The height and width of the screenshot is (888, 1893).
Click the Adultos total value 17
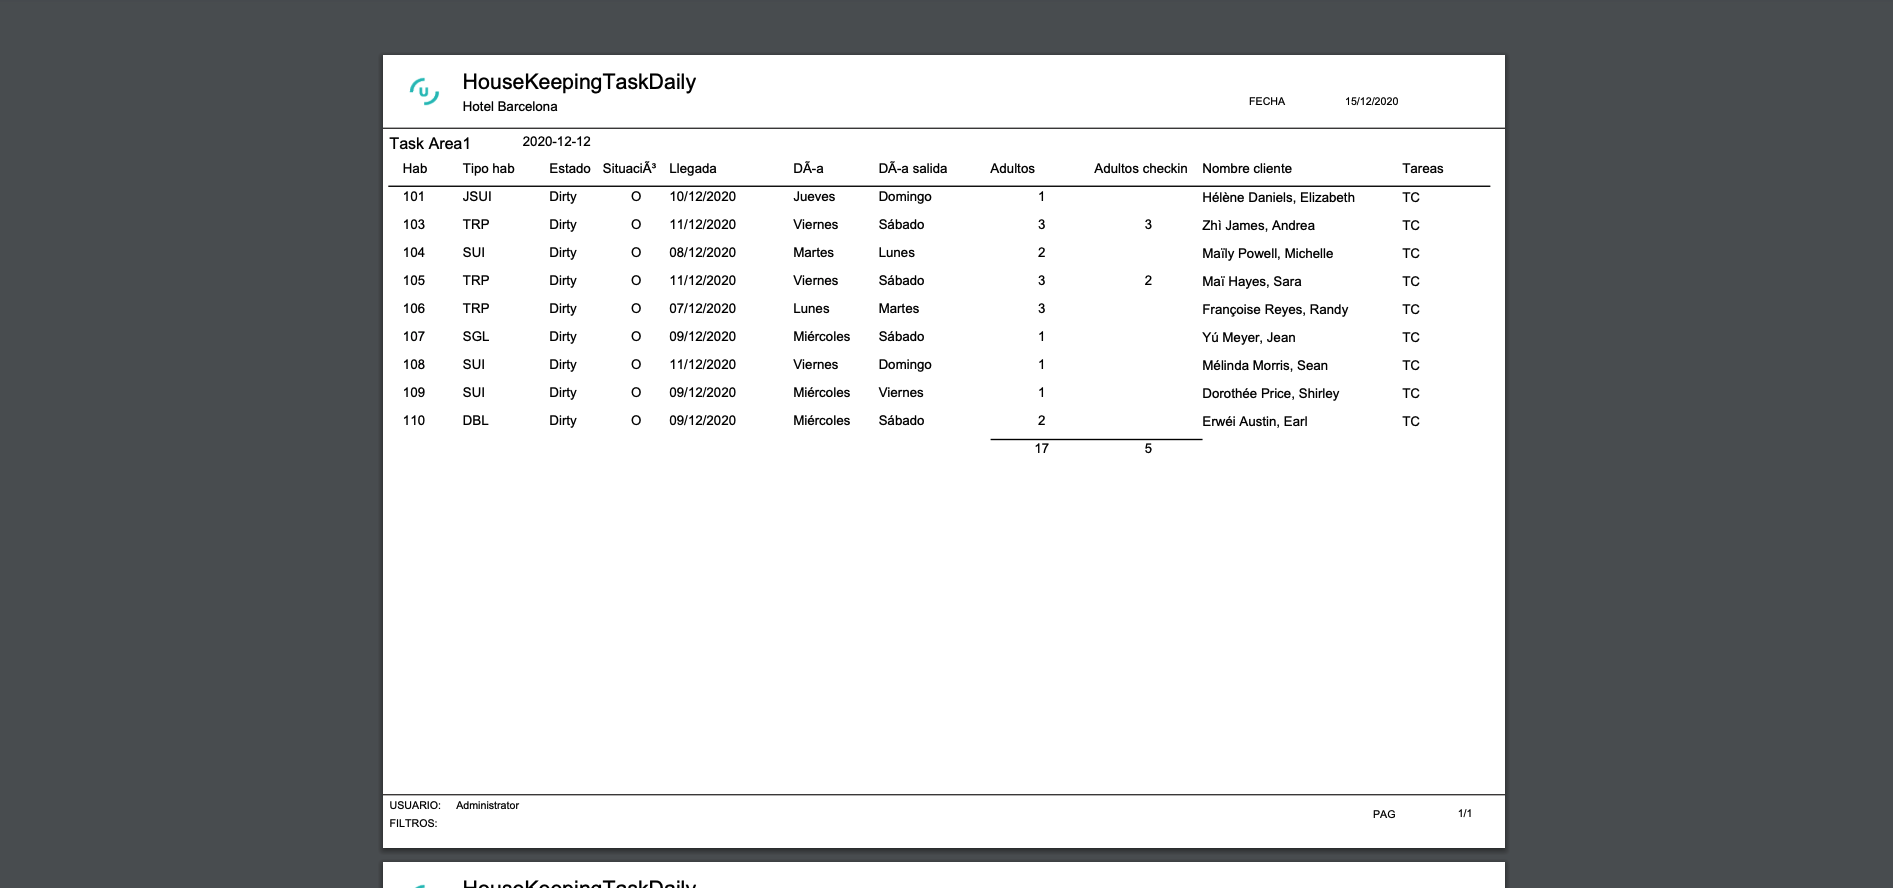(x=1041, y=449)
